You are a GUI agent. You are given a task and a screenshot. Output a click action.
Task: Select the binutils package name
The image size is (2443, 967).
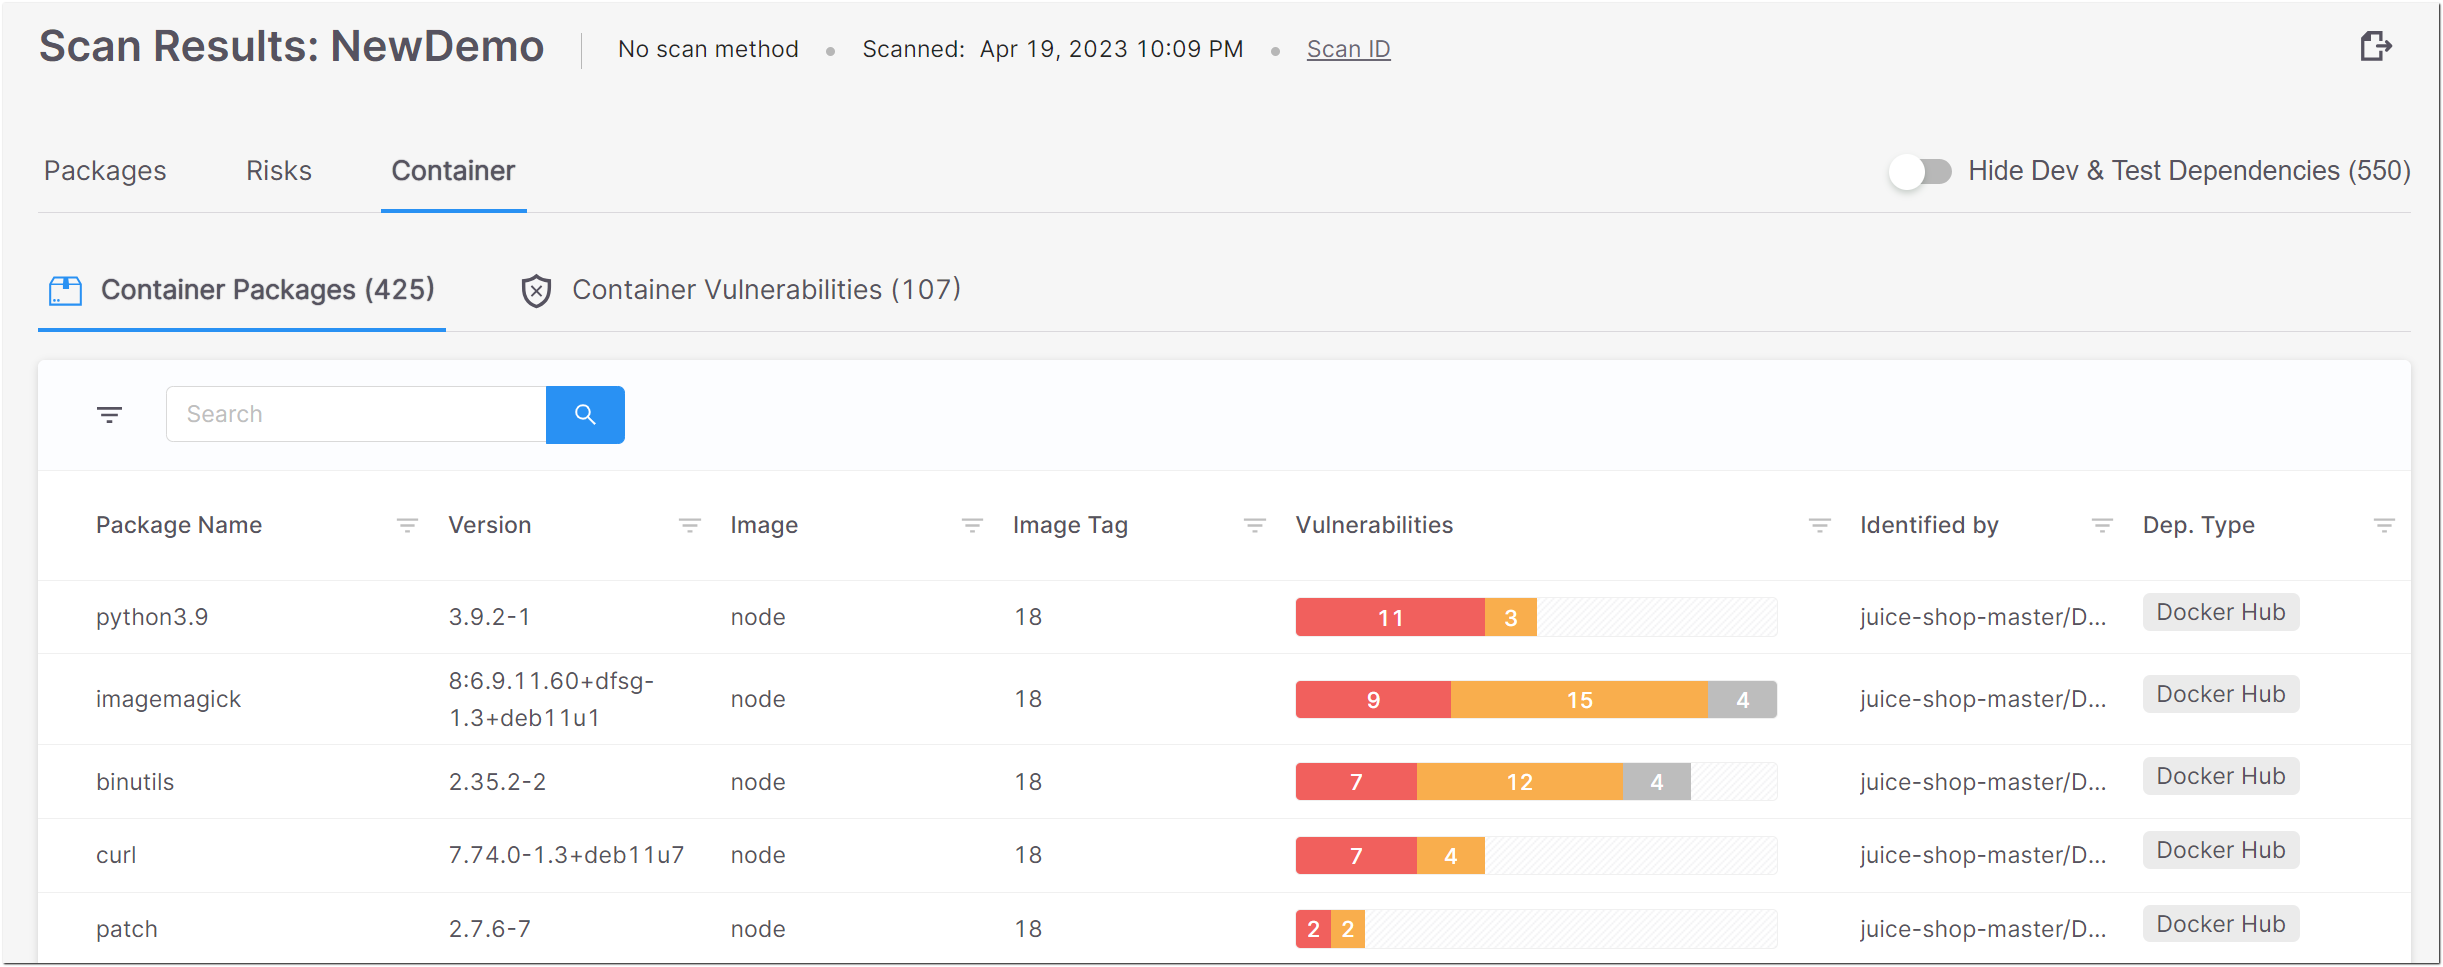point(135,781)
